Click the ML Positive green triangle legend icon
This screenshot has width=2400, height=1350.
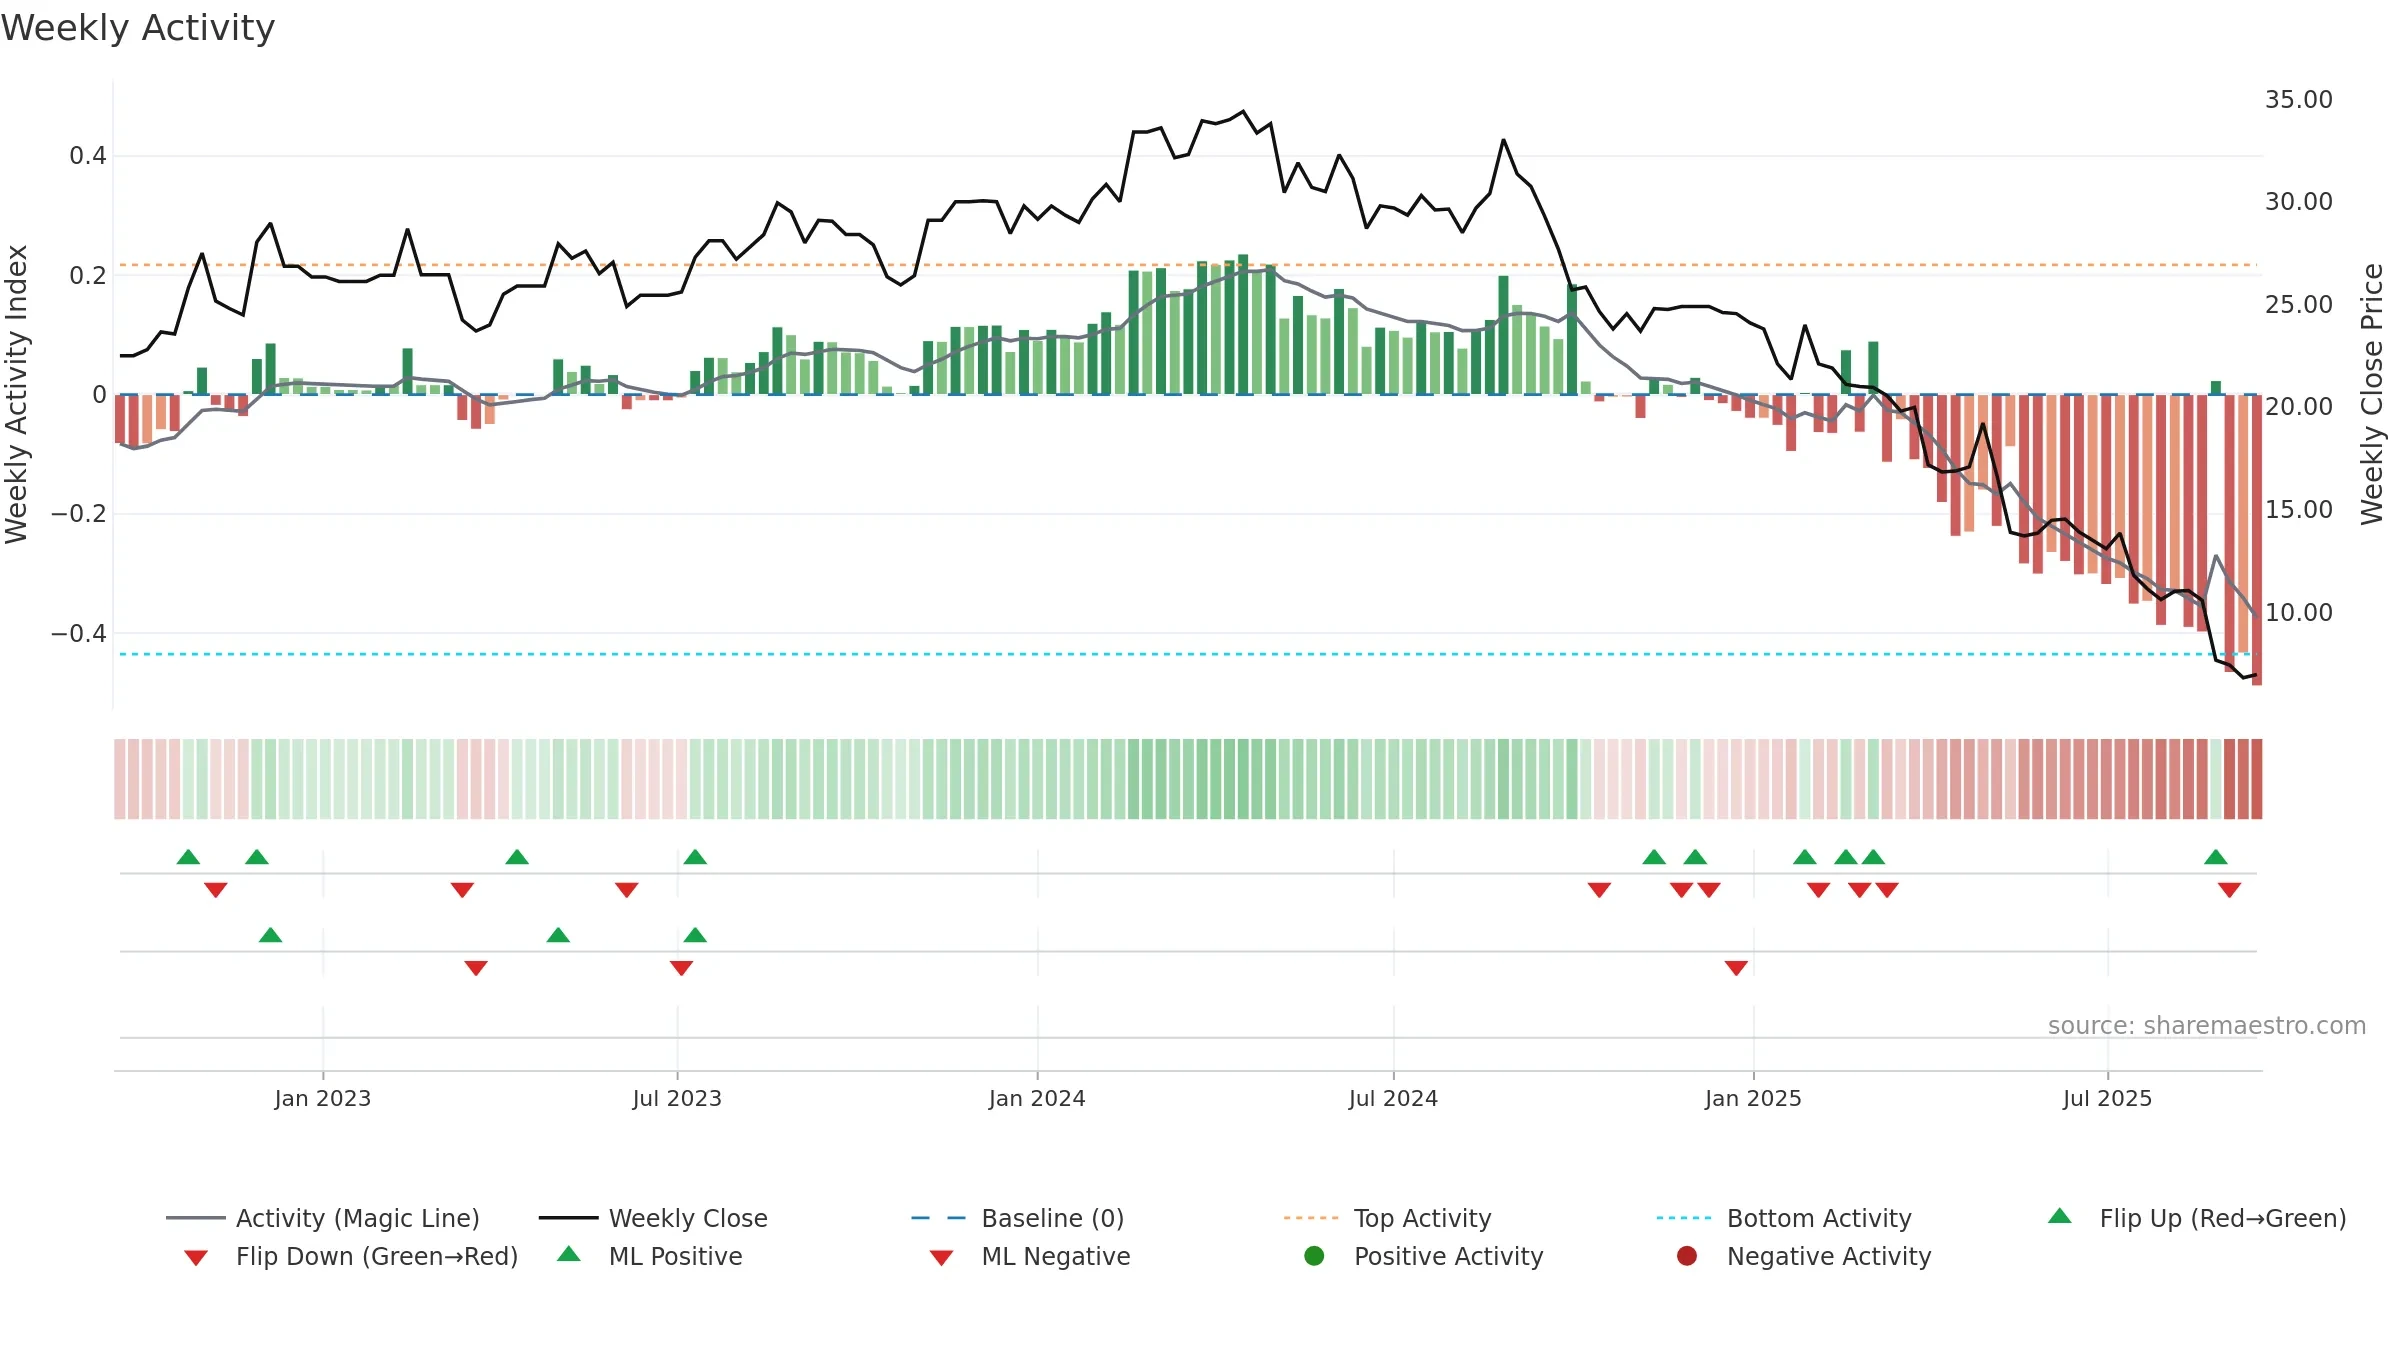pyautogui.click(x=568, y=1254)
